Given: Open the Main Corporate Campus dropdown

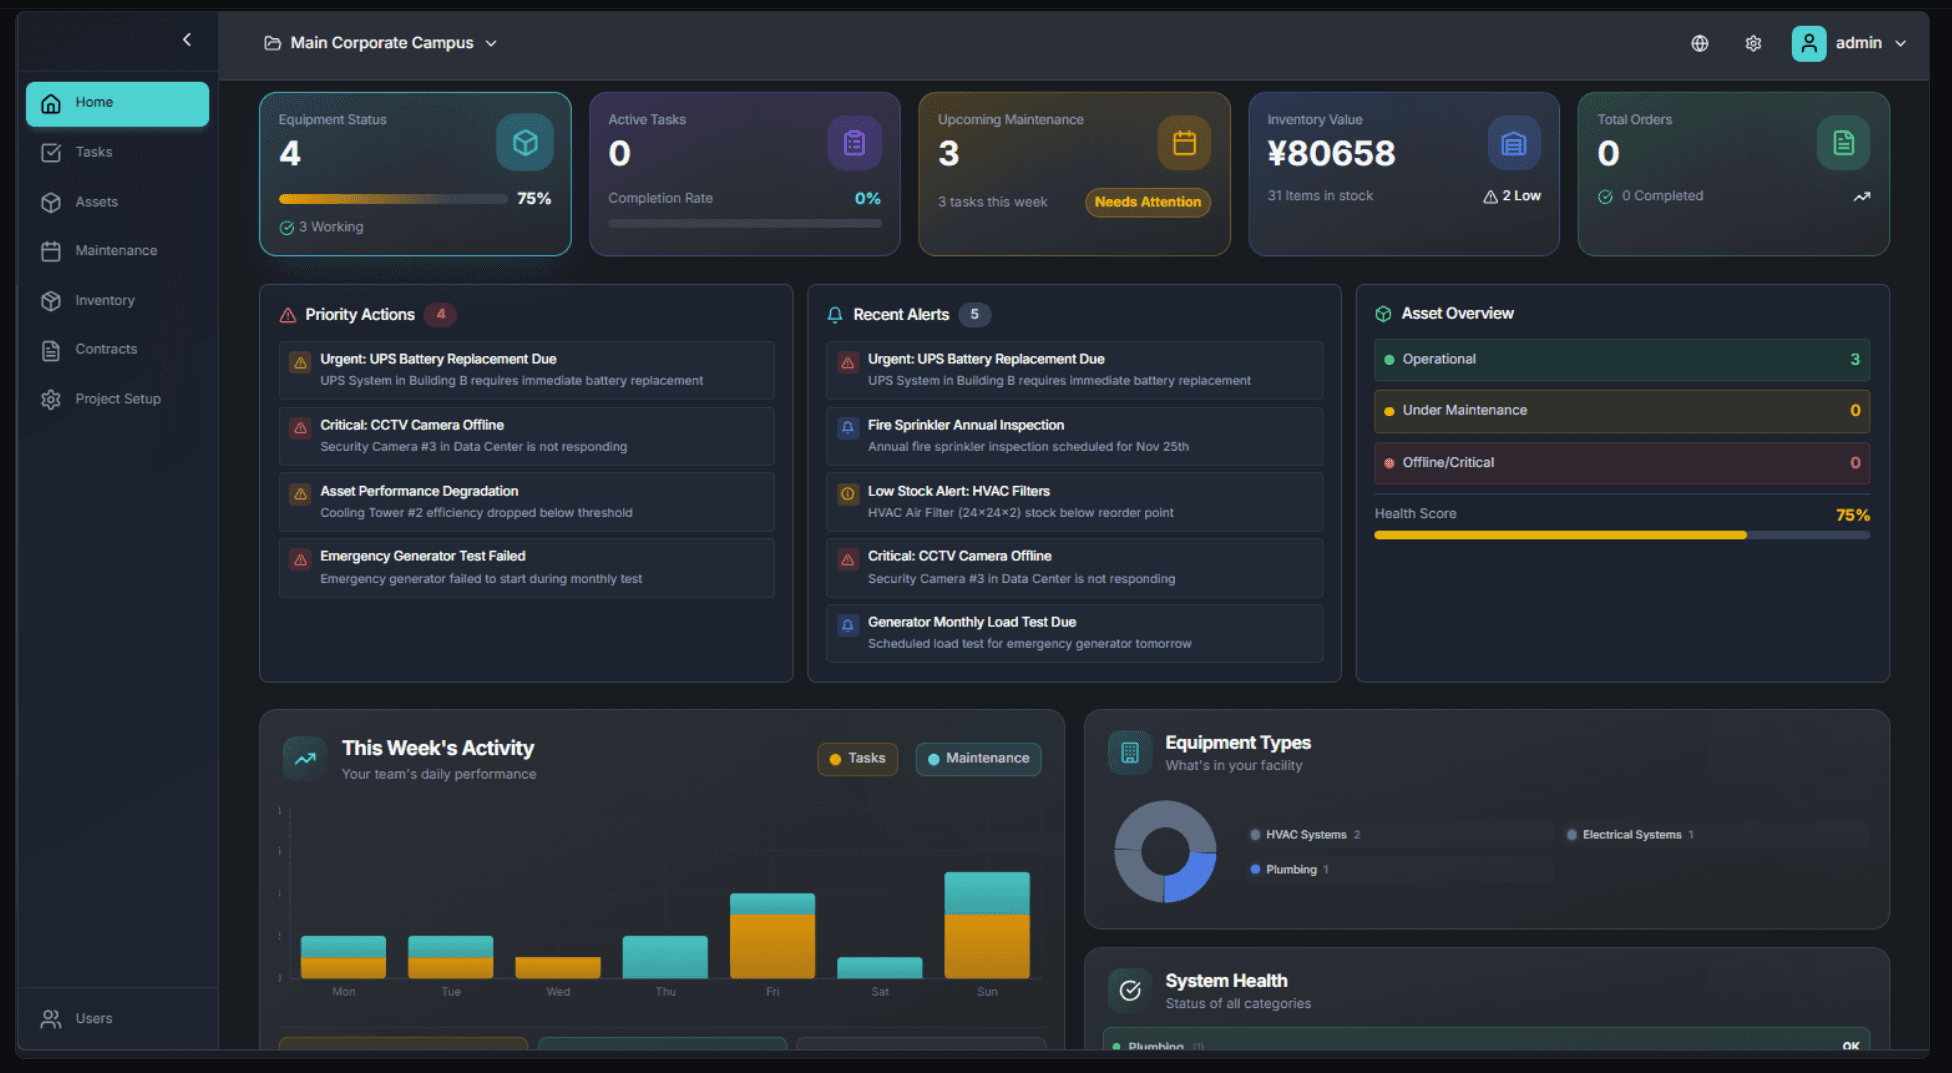Looking at the screenshot, I should coord(381,42).
